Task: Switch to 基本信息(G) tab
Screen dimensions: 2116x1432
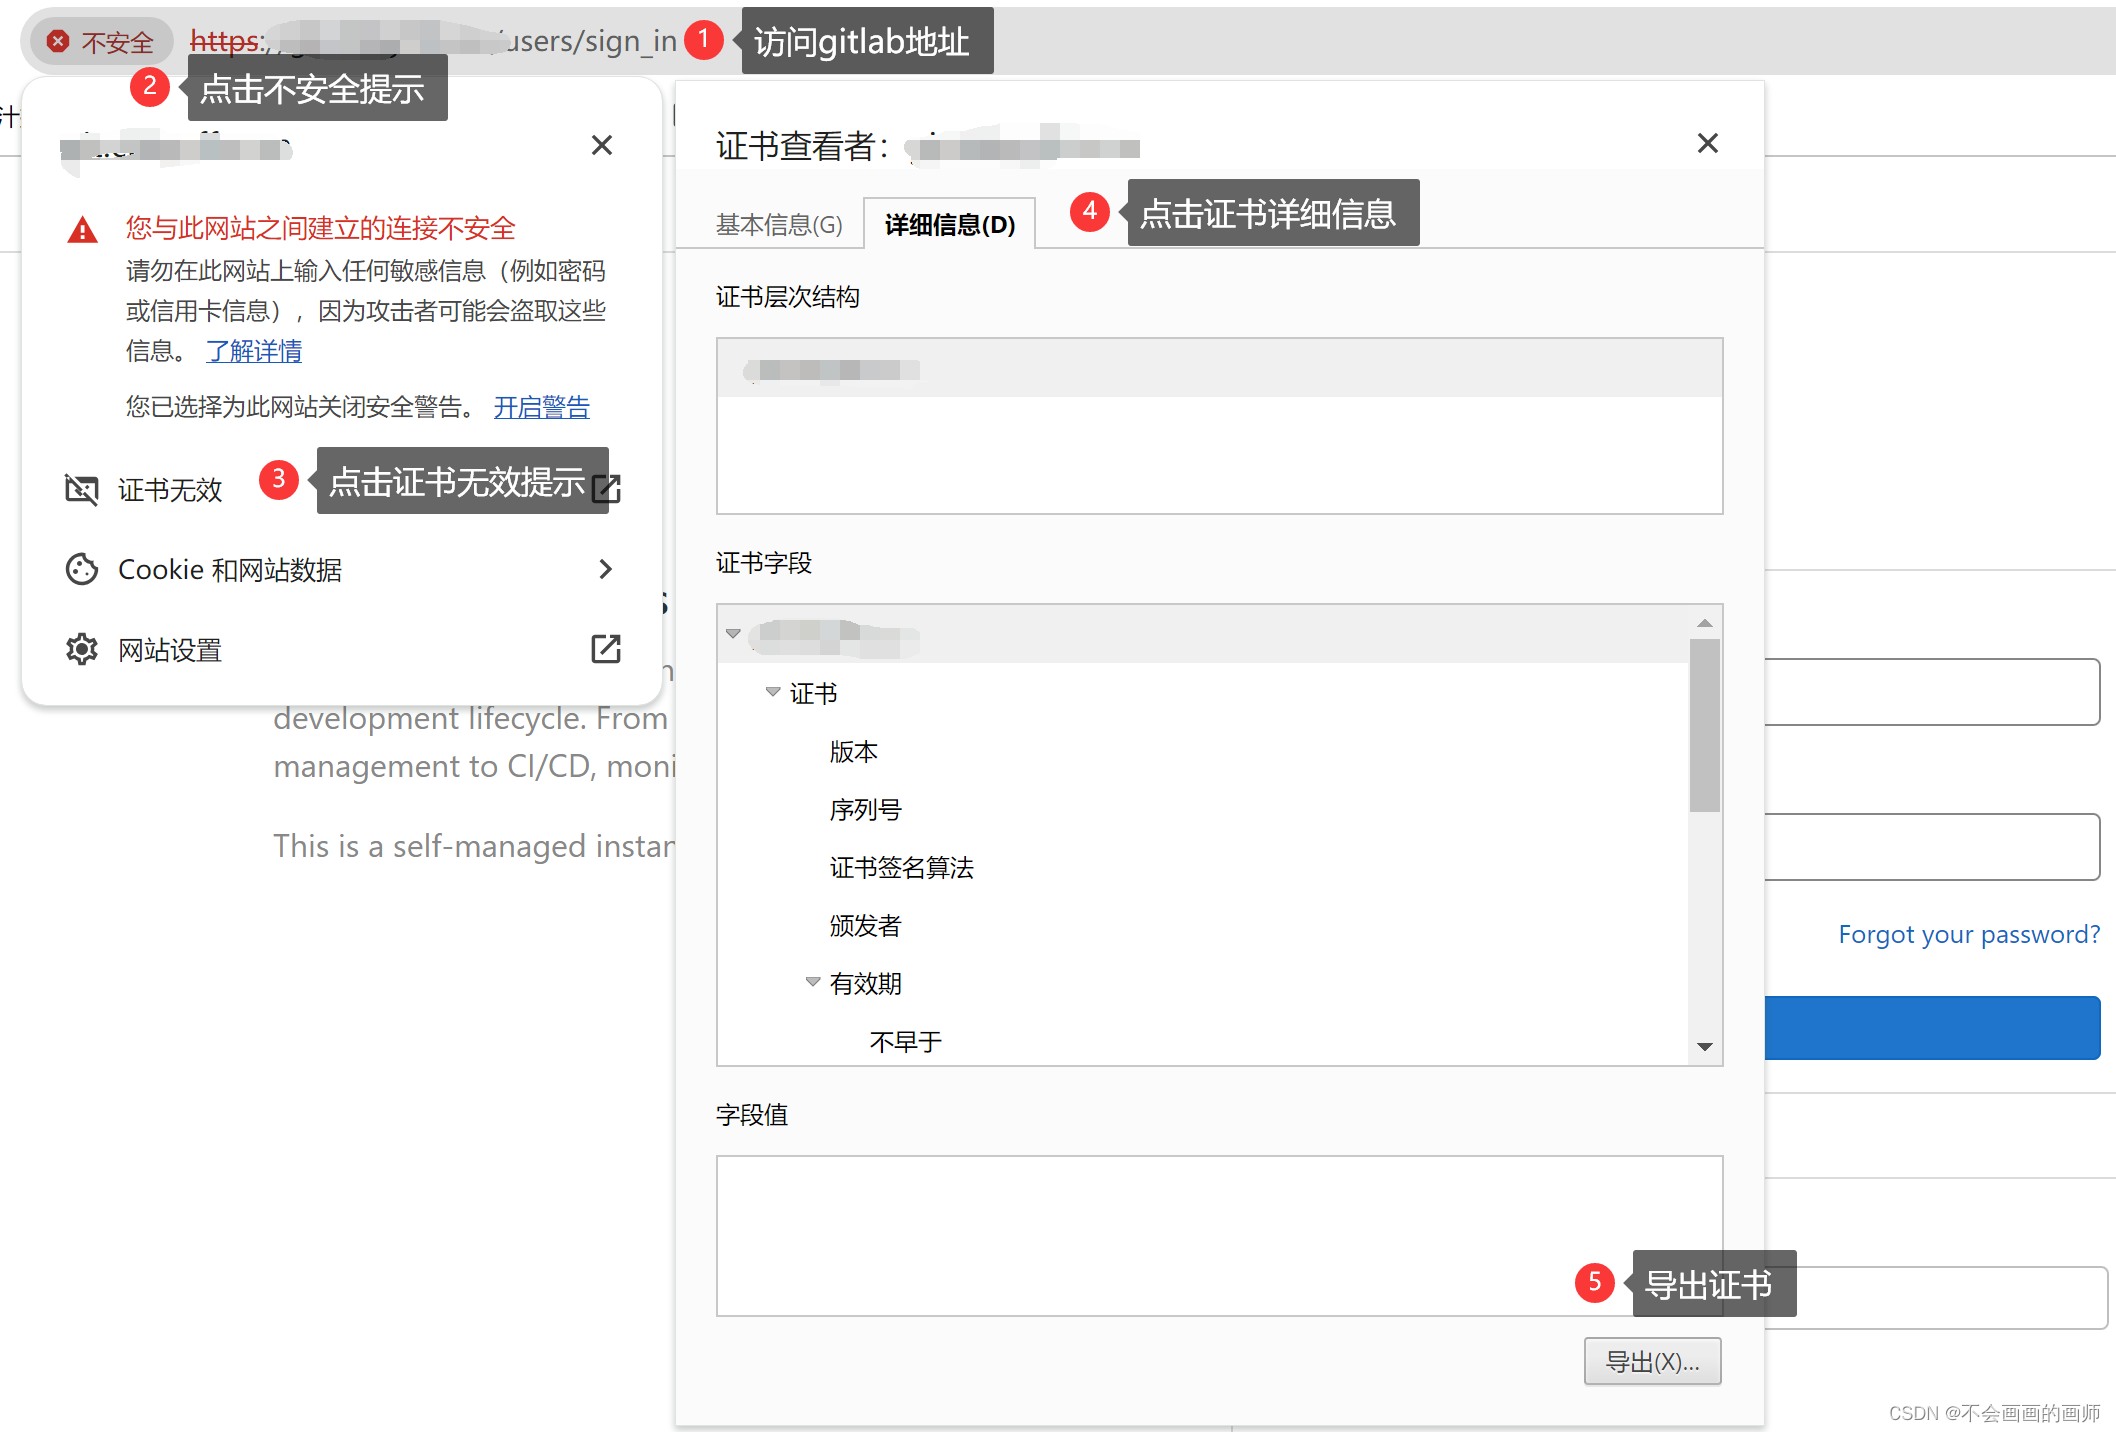Action: (778, 225)
